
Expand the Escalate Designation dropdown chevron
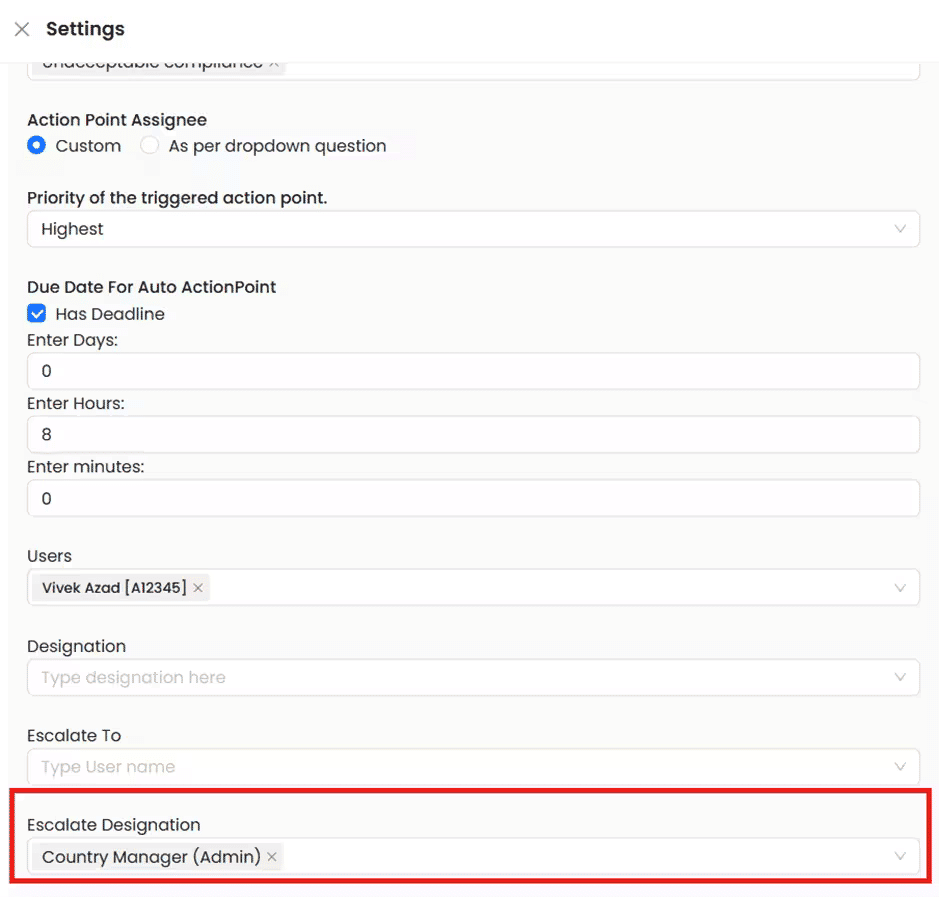coord(900,857)
